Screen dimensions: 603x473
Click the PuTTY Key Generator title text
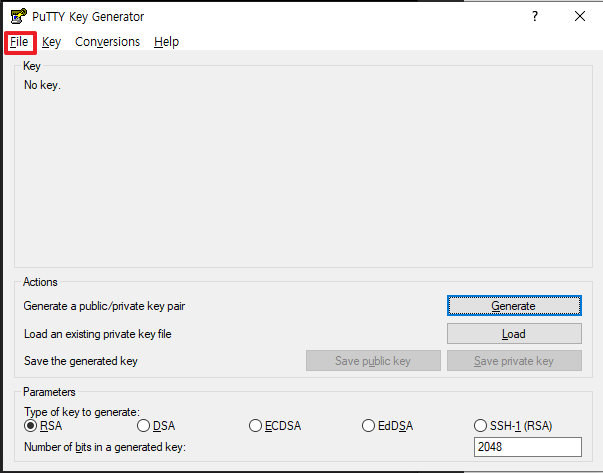click(88, 17)
